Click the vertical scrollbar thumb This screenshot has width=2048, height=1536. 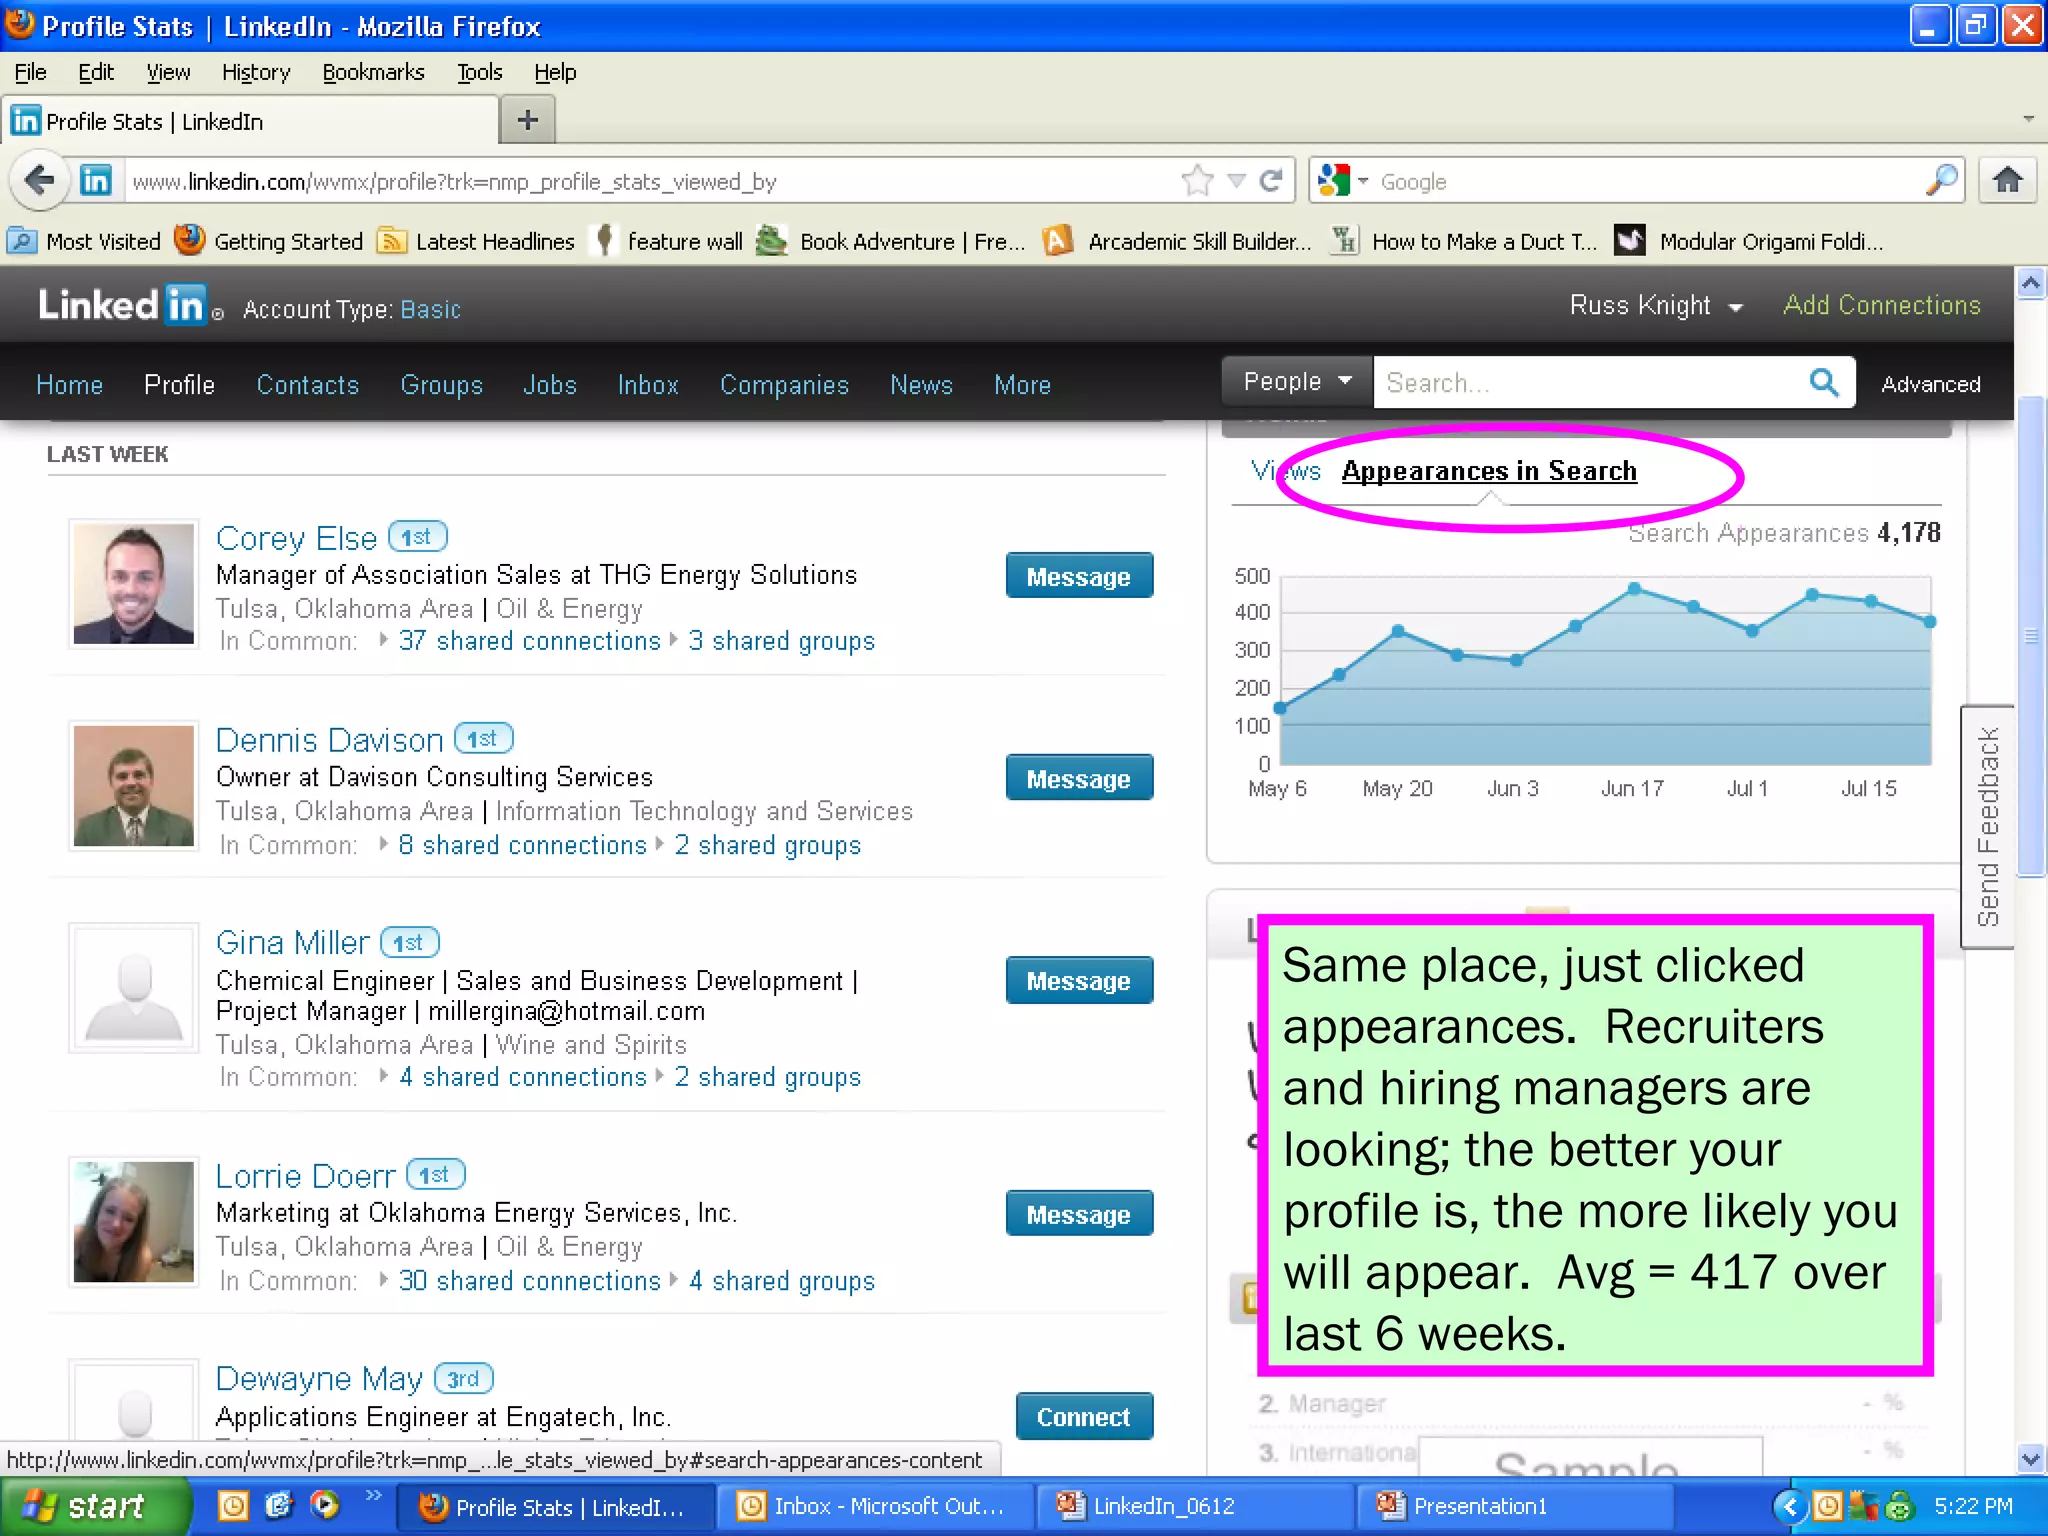[2030, 637]
